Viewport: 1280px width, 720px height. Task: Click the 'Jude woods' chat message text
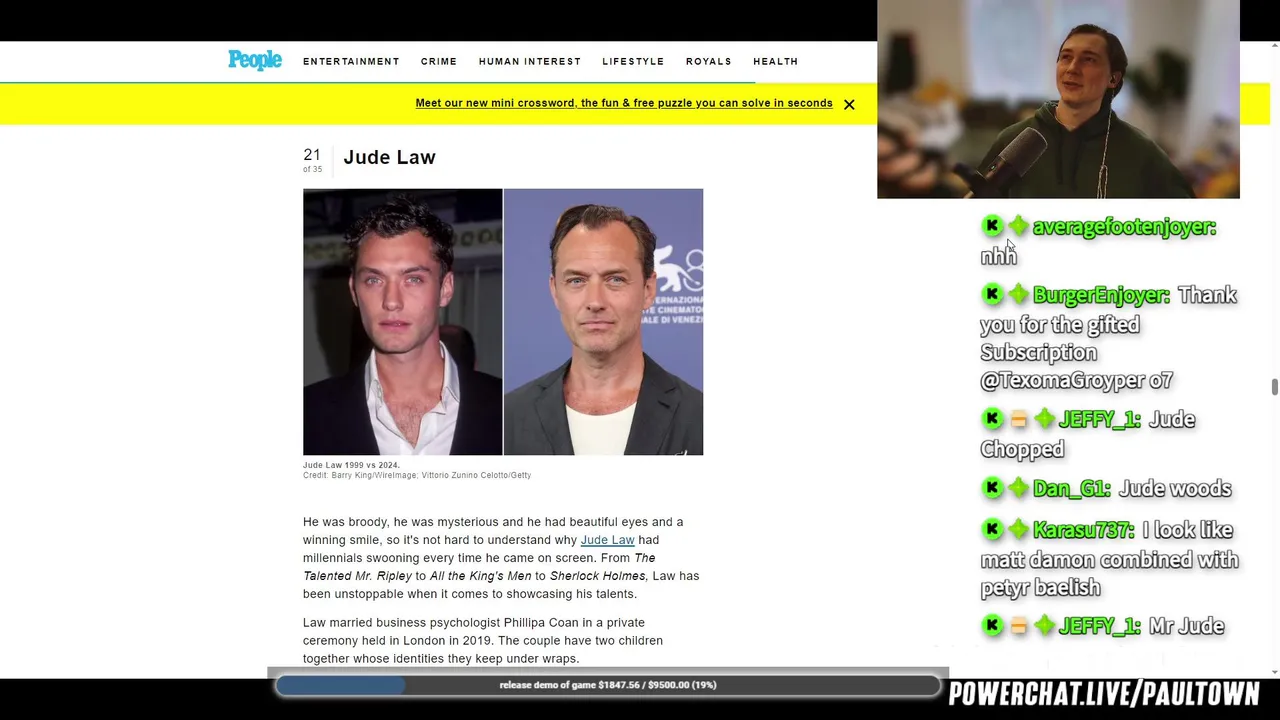pyautogui.click(x=1175, y=488)
